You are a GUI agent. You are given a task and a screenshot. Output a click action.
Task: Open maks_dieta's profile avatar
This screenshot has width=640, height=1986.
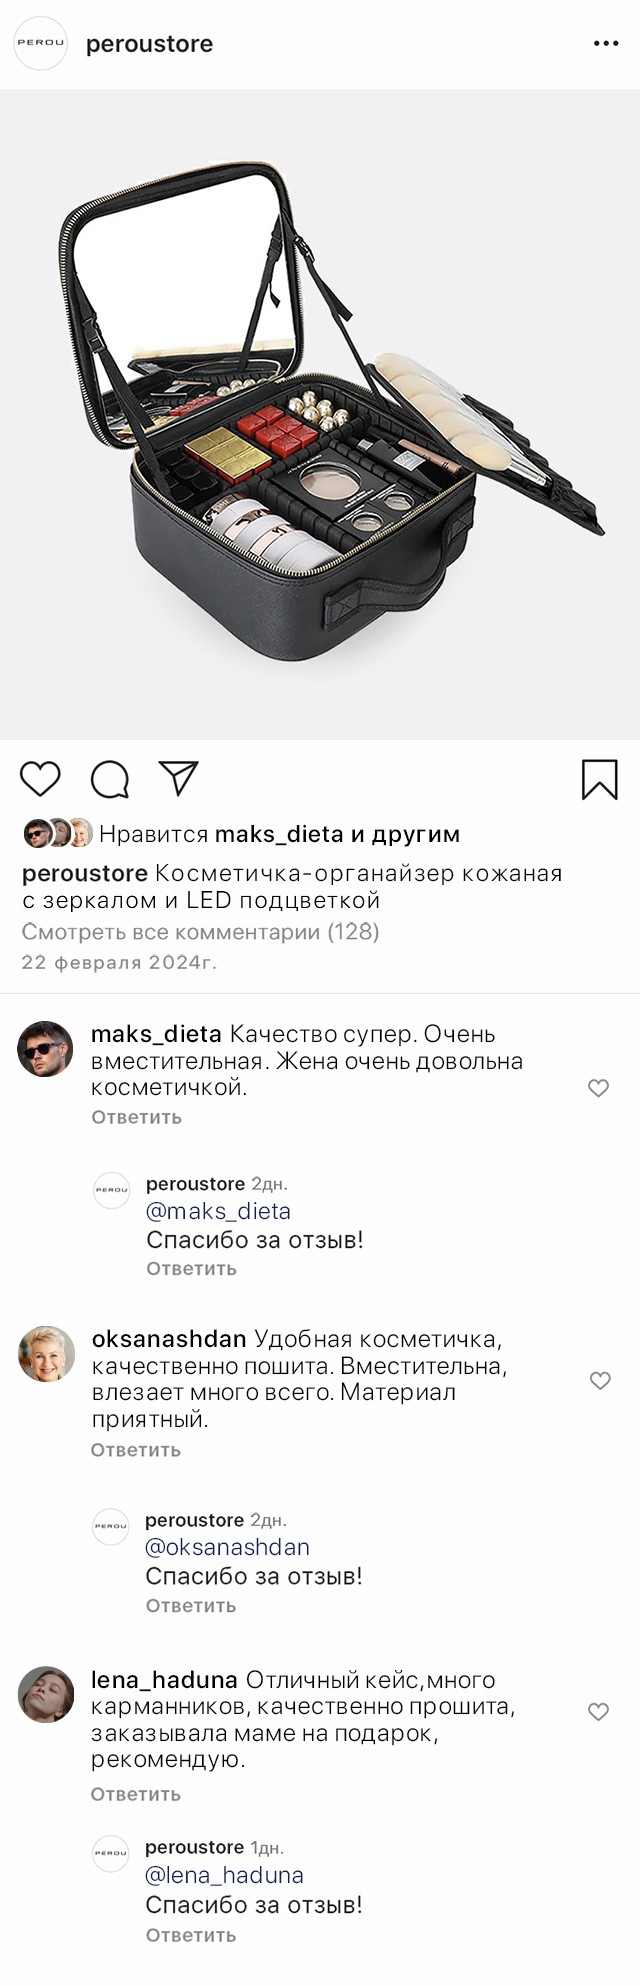click(x=46, y=1049)
